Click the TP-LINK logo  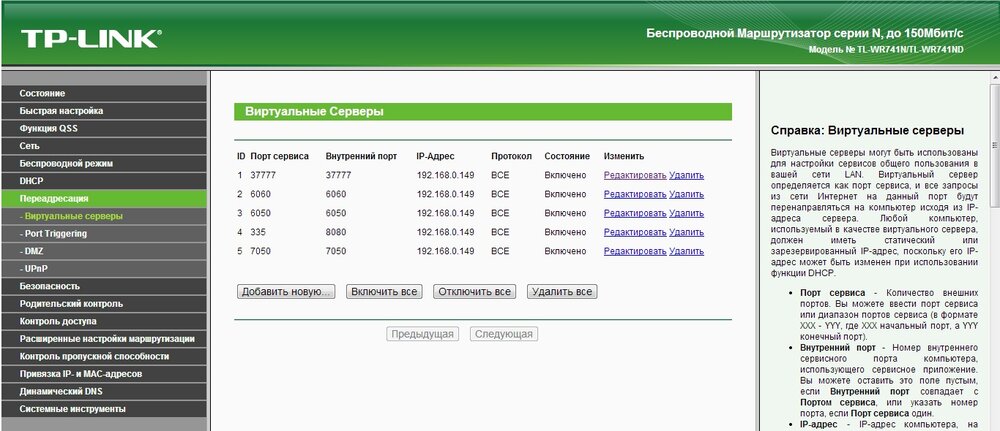pyautogui.click(x=91, y=39)
